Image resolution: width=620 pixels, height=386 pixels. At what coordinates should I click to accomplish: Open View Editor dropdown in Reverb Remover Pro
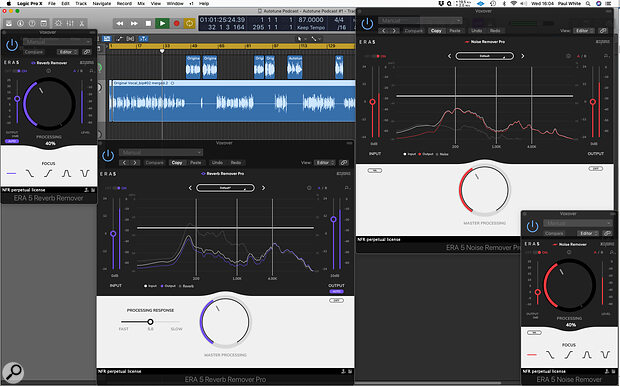[x=324, y=163]
